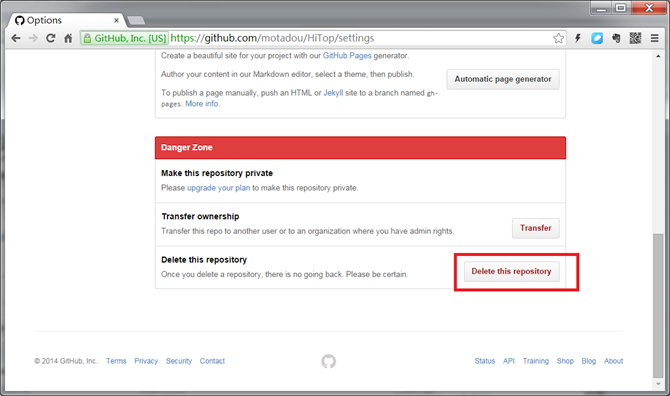Maximize the browser window
This screenshot has width=670, height=396.
click(x=621, y=8)
